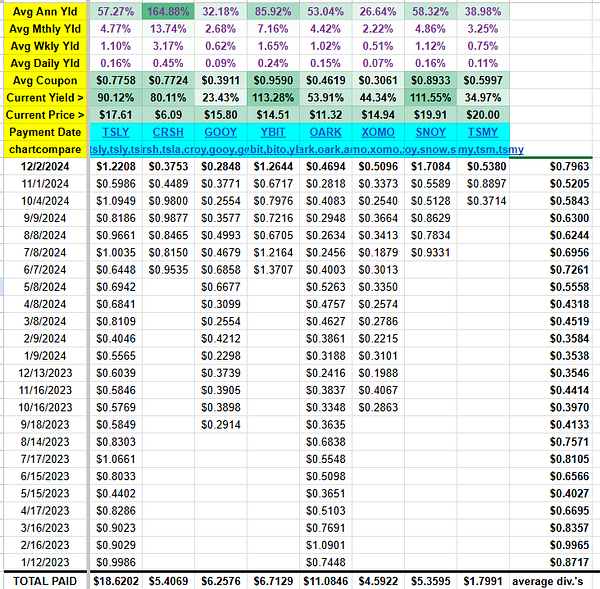
Task: Click the $6.09 current price cell
Action: pyautogui.click(x=168, y=115)
